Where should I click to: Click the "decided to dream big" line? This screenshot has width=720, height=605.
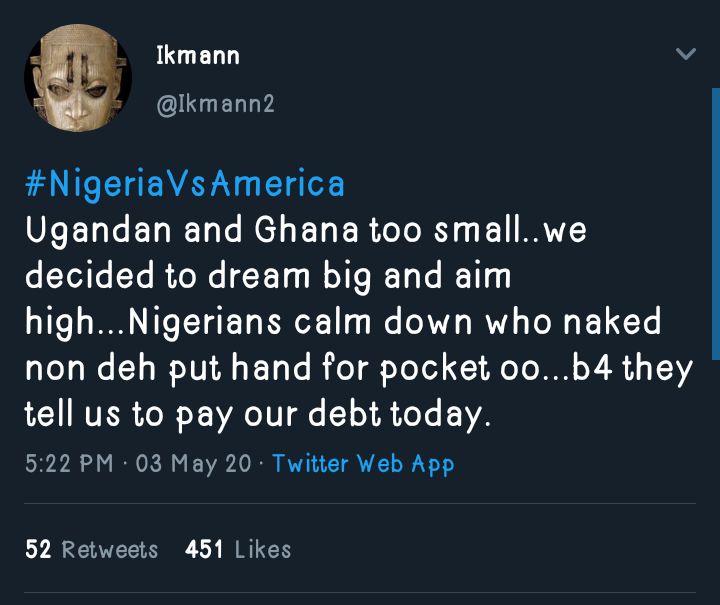click(x=268, y=276)
